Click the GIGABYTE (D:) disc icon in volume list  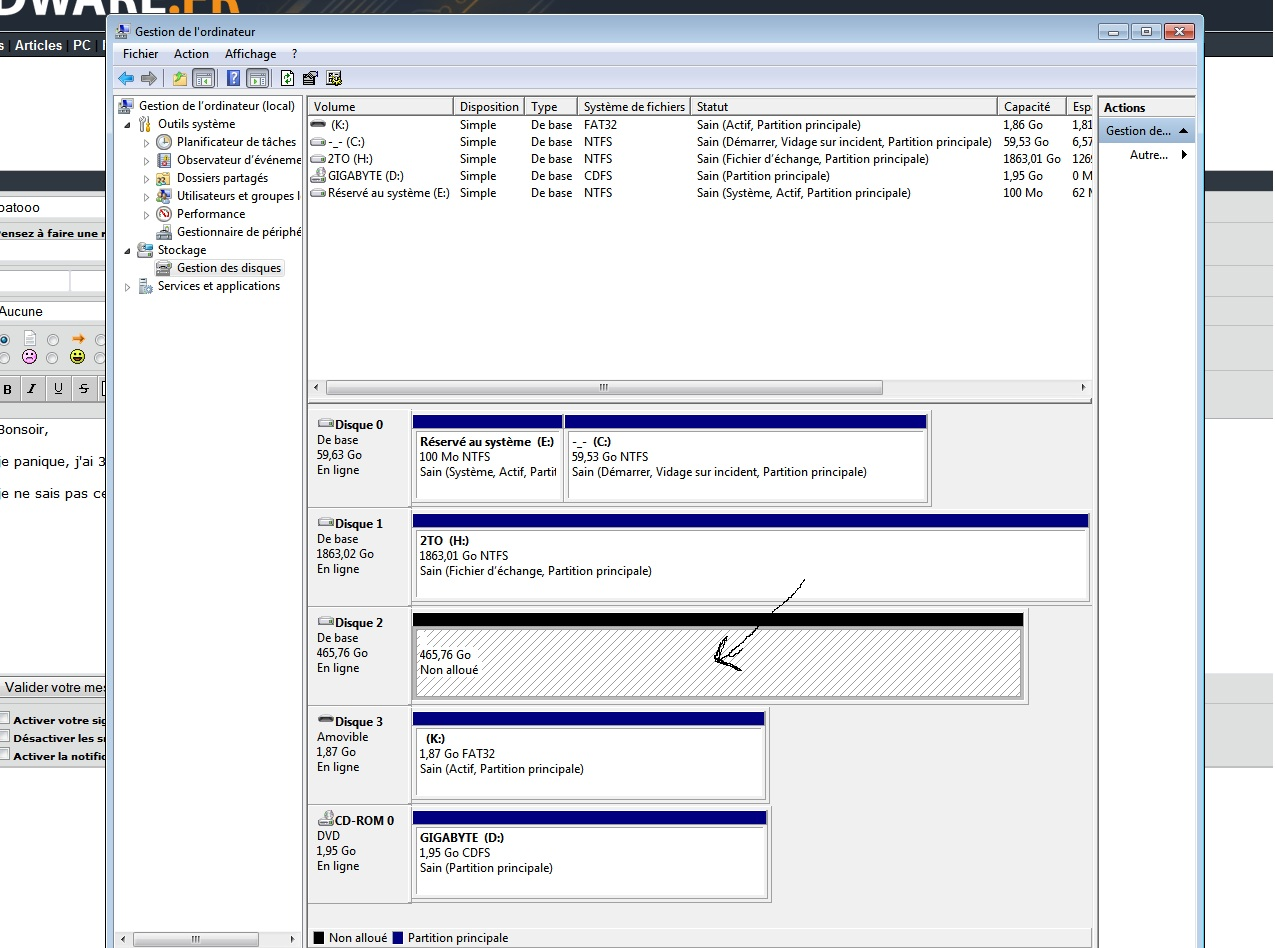pyautogui.click(x=319, y=176)
